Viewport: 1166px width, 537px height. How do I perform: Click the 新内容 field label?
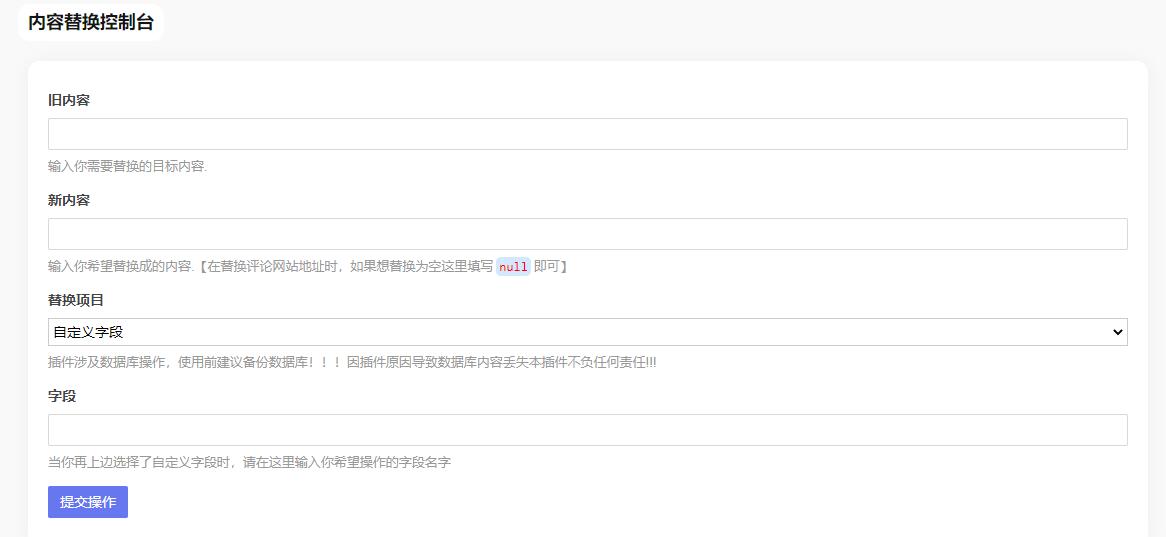point(69,200)
